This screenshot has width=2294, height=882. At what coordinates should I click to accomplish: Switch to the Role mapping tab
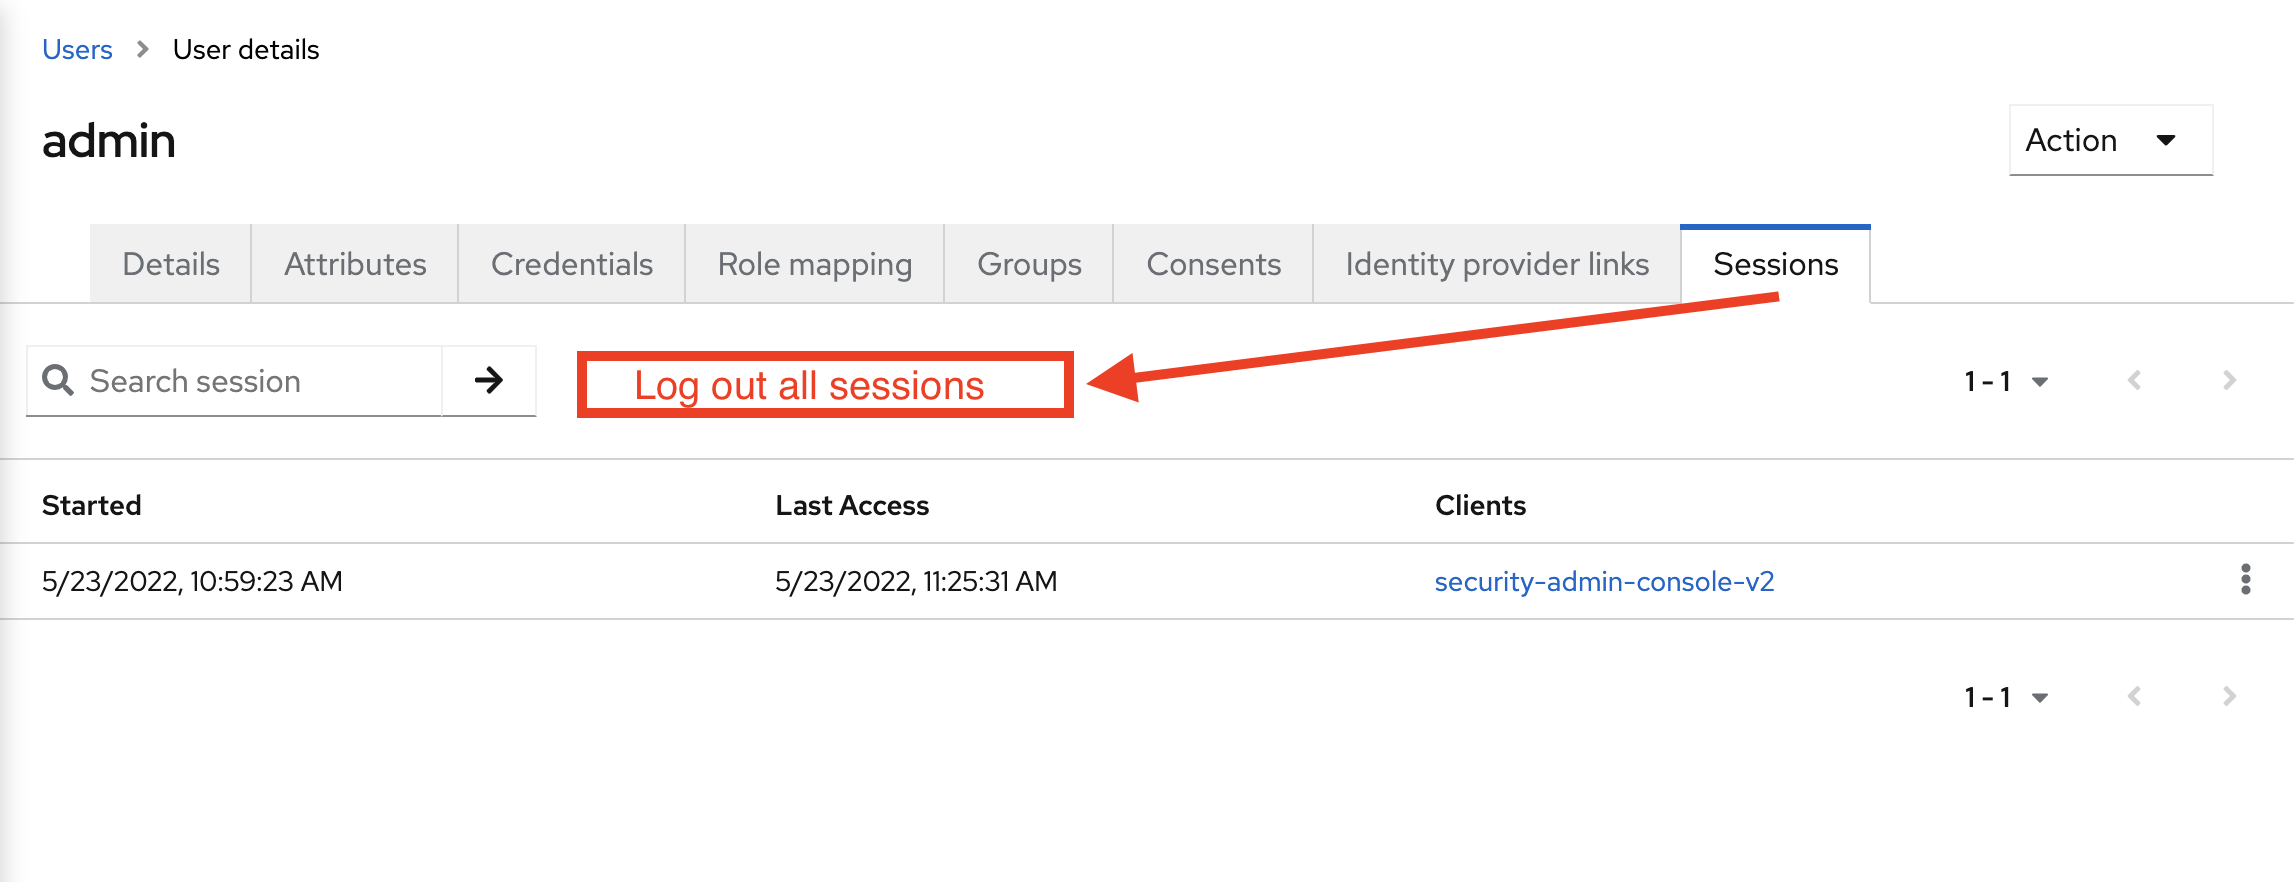click(814, 264)
